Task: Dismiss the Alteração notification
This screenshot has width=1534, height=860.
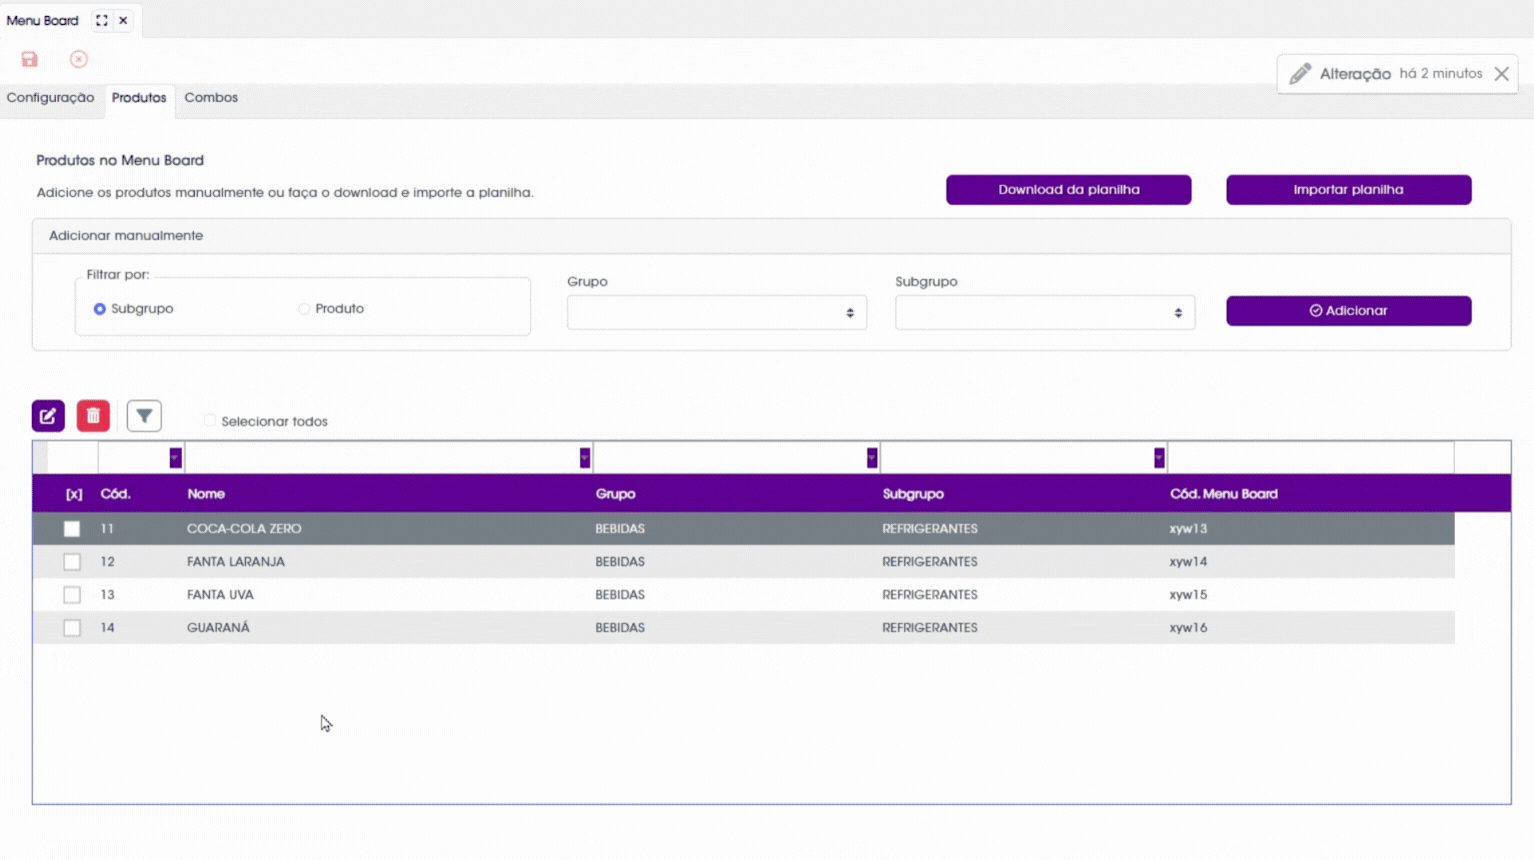Action: click(1501, 74)
